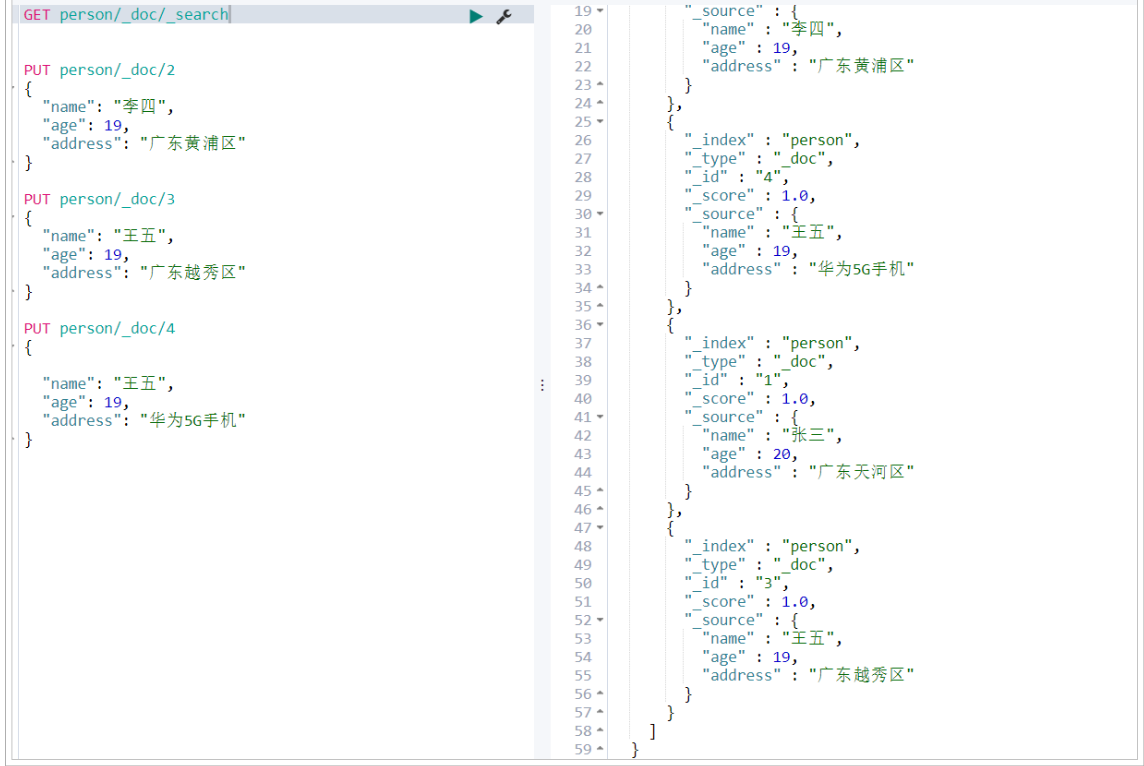Click on PUT person/_doc/2 request line

point(99,70)
